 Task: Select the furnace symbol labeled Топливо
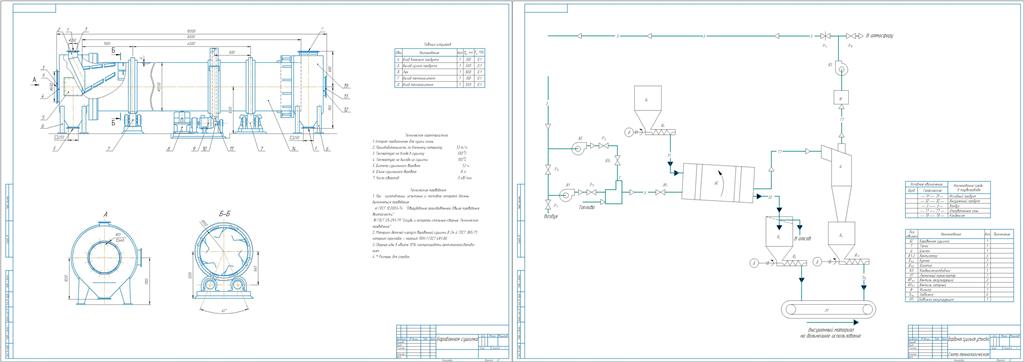(614, 194)
